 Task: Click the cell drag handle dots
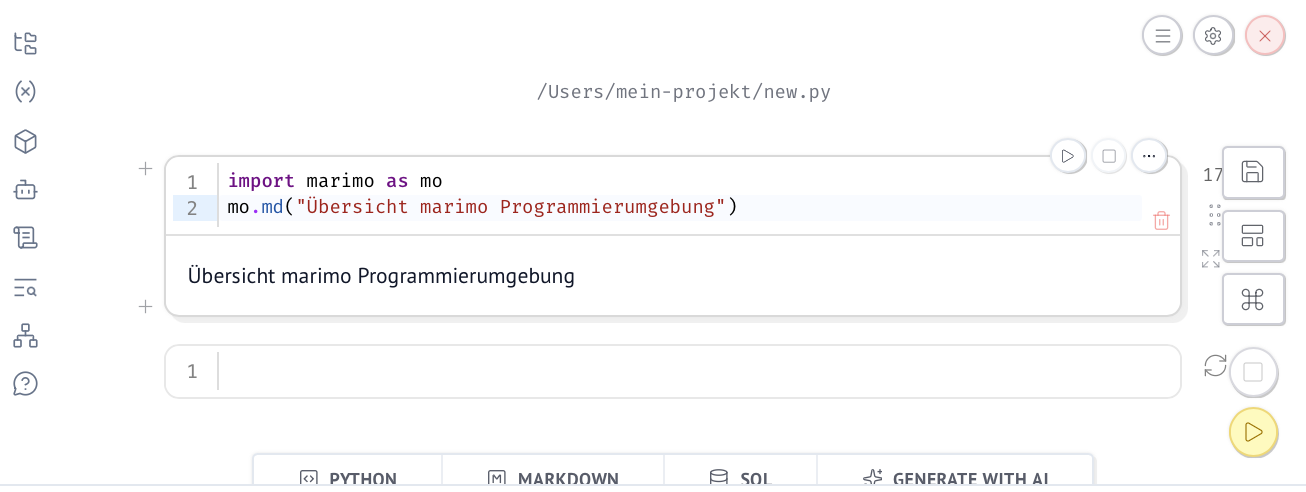(x=1215, y=215)
